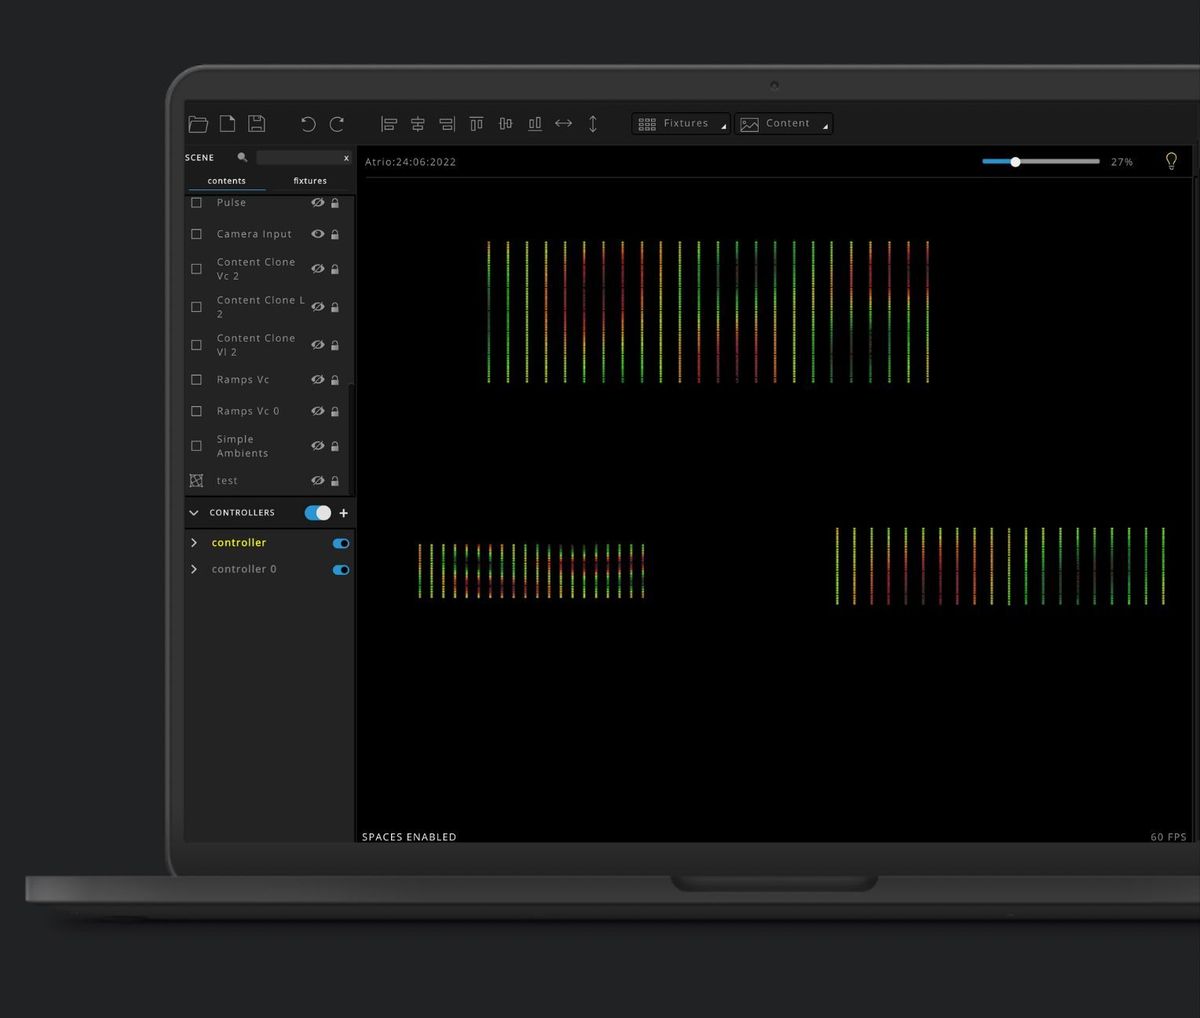Toggle lock on Ramps Vc
Viewport: 1200px width, 1018px height.
click(x=335, y=380)
